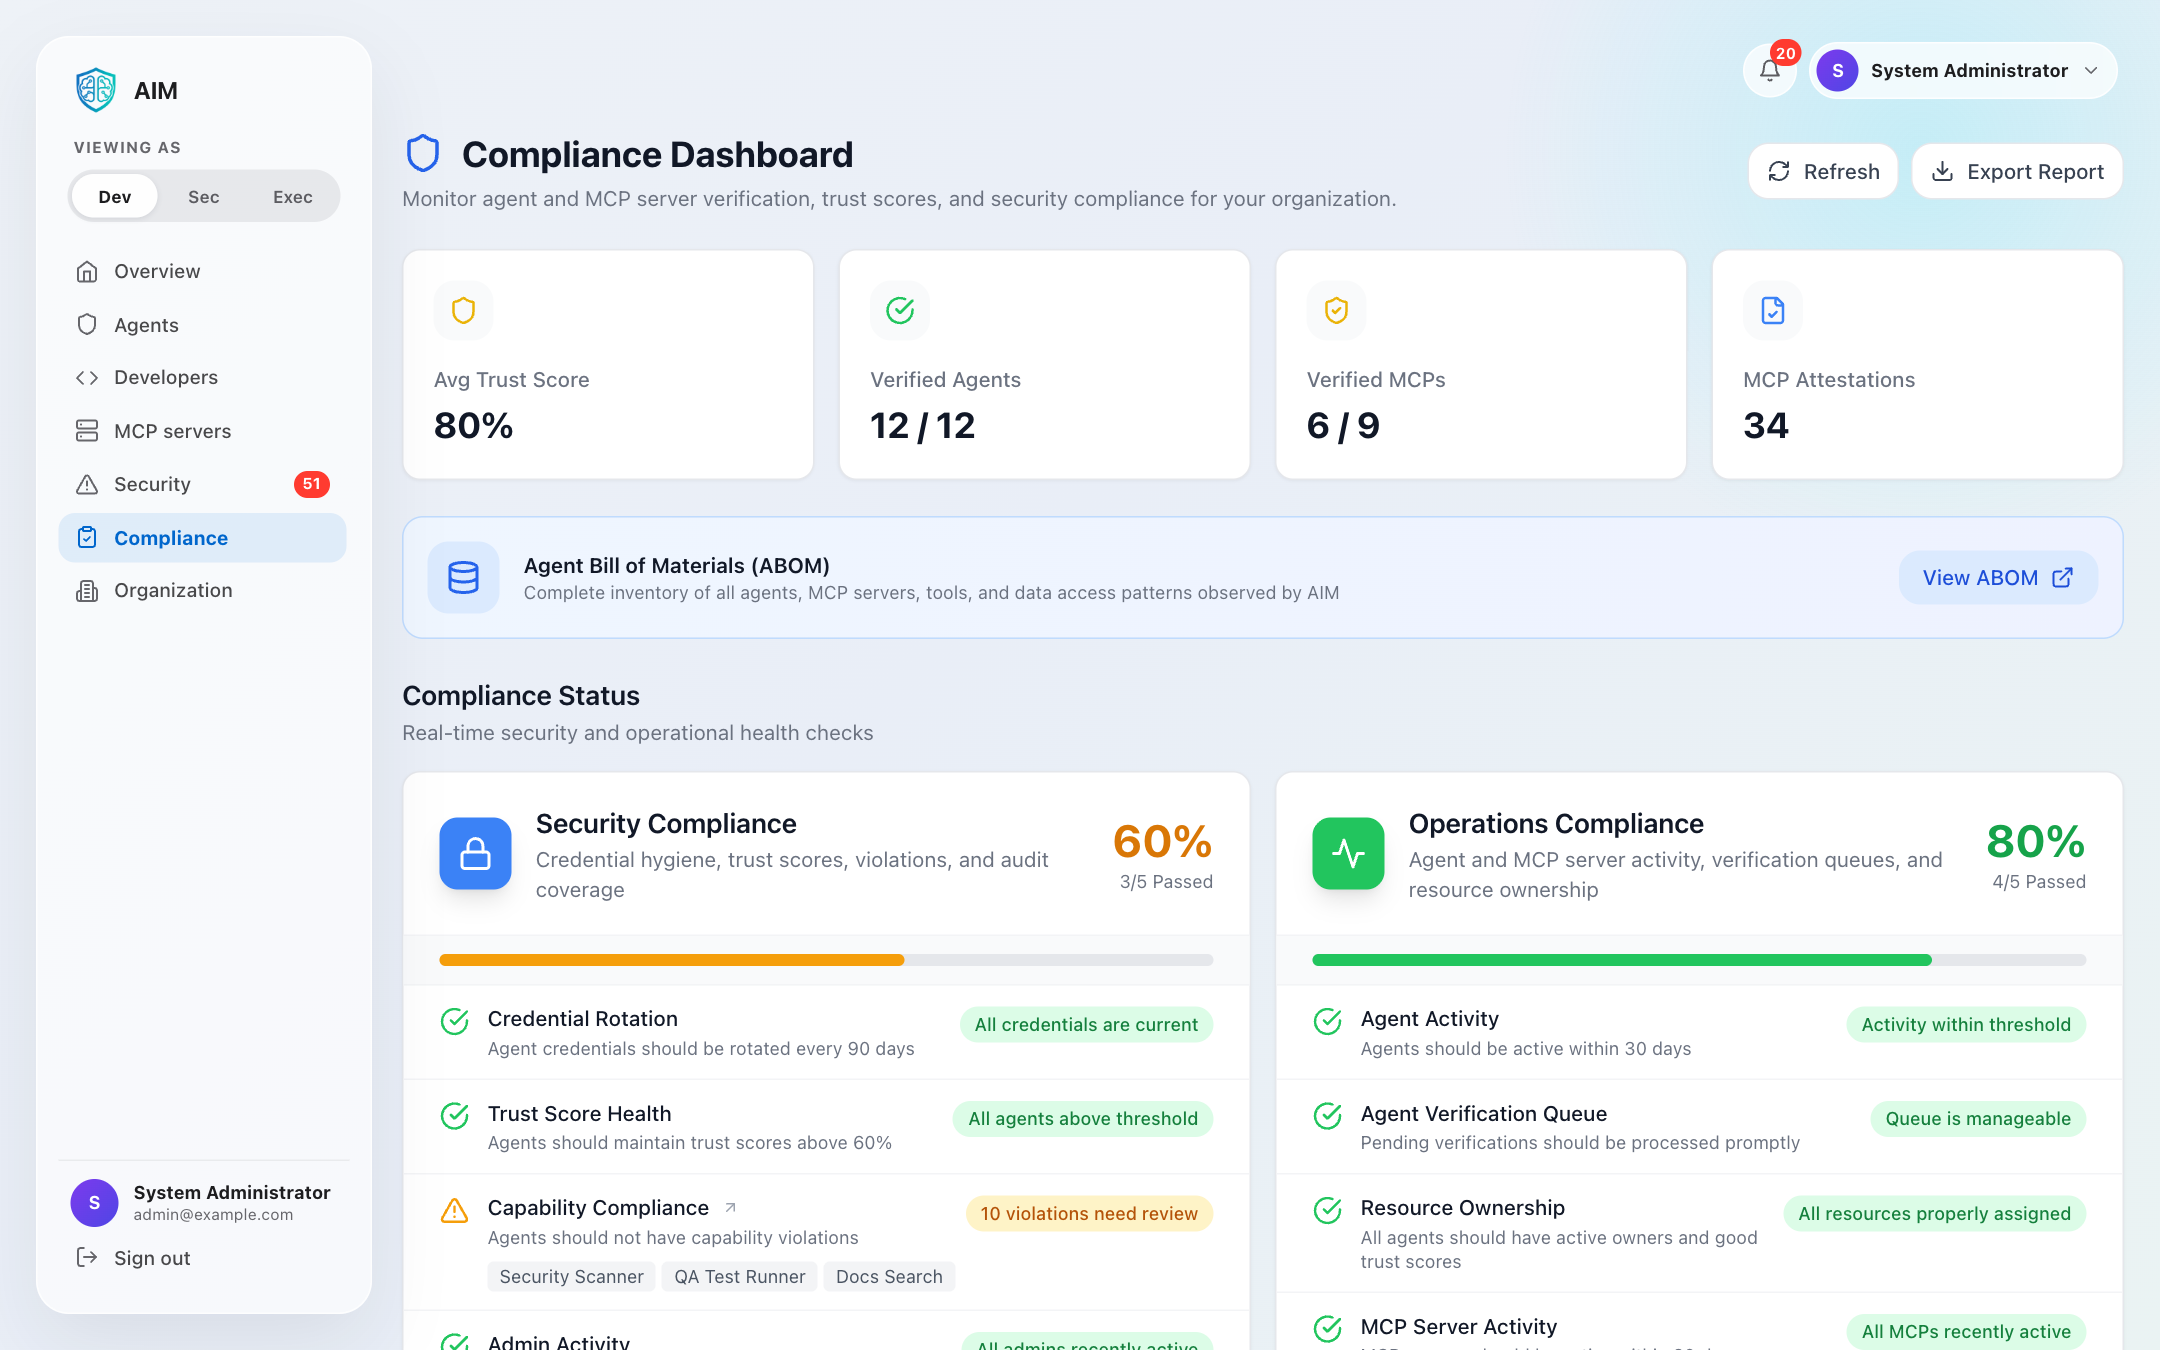
Task: Click the Security Compliance lock icon
Action: (x=475, y=854)
